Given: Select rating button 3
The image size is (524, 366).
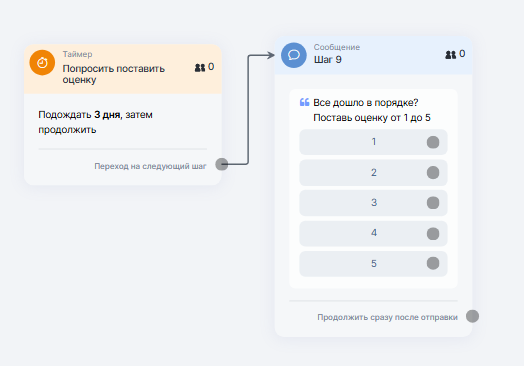Looking at the screenshot, I should click(373, 203).
